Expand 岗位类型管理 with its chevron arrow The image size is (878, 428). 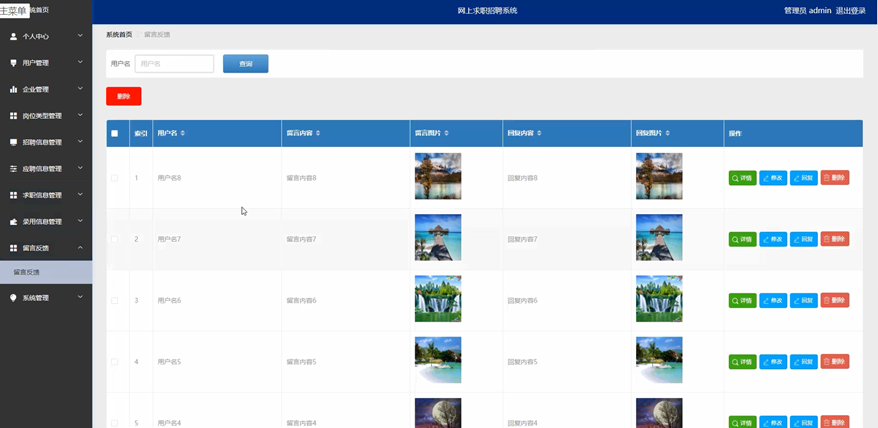point(80,115)
